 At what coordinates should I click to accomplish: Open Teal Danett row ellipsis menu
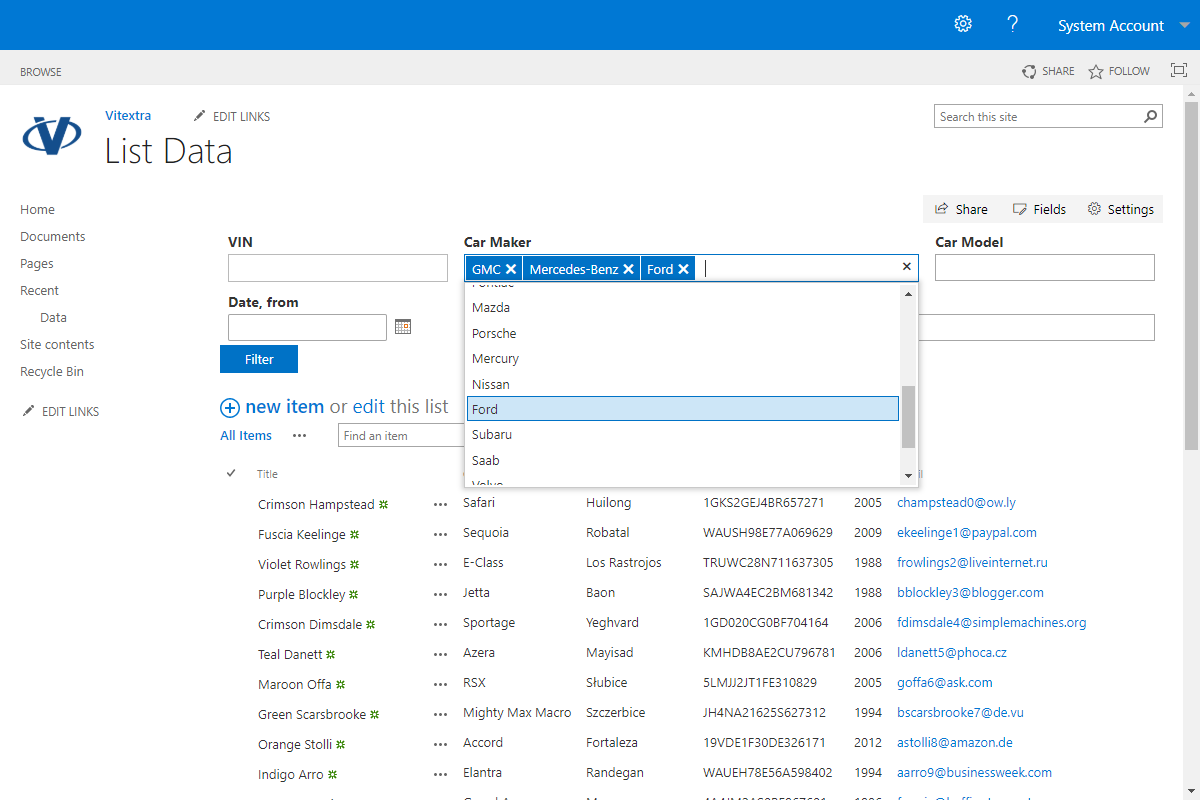coord(441,655)
